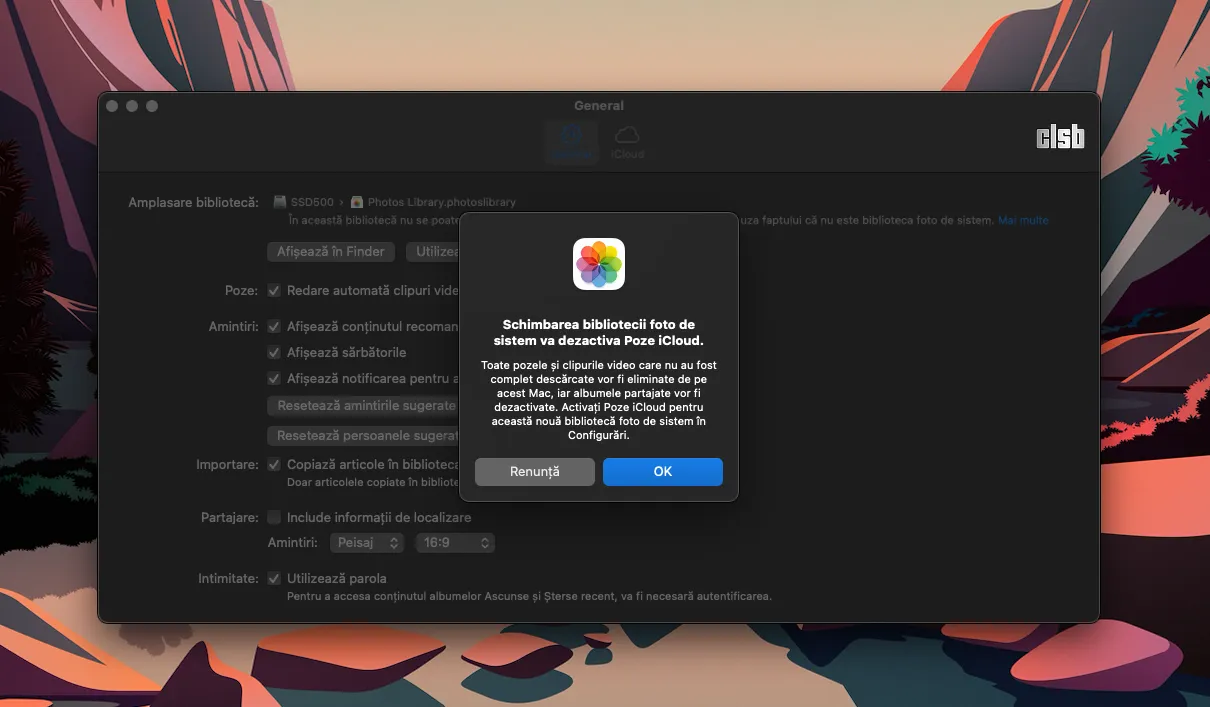1210x707 pixels.
Task: Click the SSD500 drive icon
Action: 280,202
